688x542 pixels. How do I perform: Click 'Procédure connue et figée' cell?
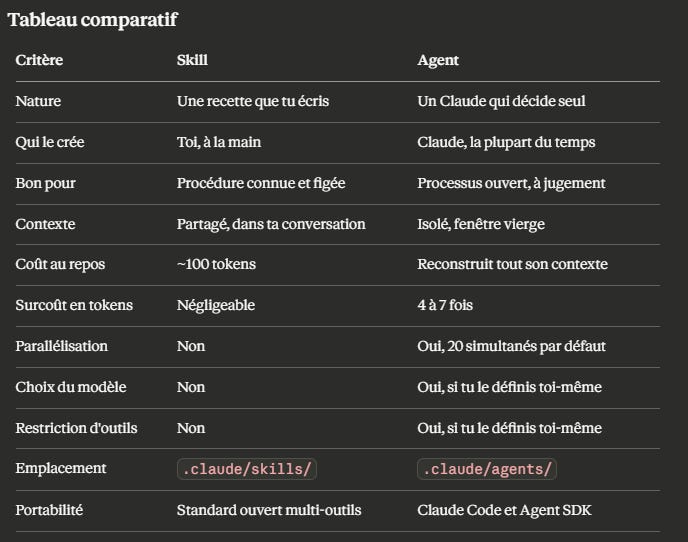[261, 183]
